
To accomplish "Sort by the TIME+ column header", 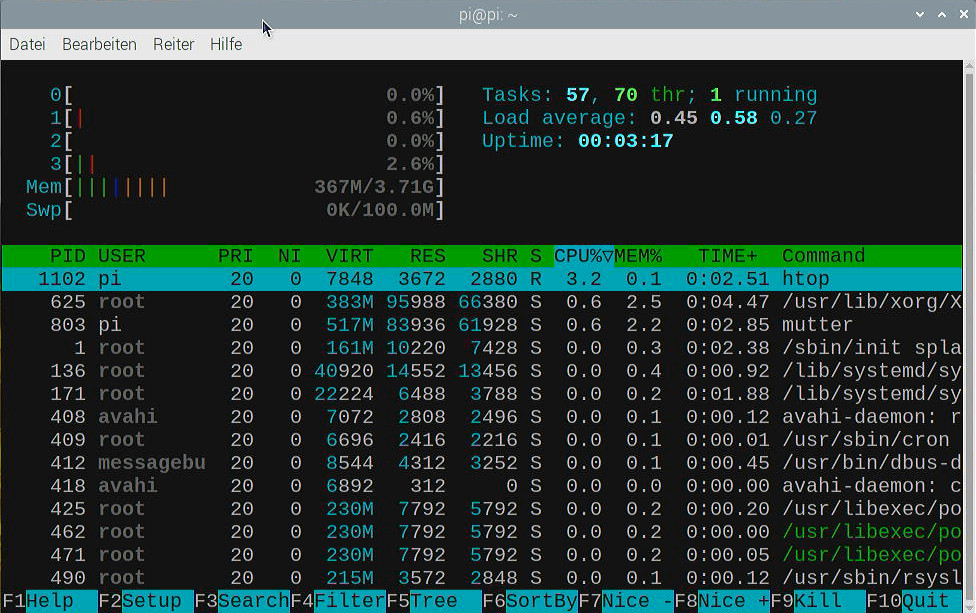I will click(728, 256).
